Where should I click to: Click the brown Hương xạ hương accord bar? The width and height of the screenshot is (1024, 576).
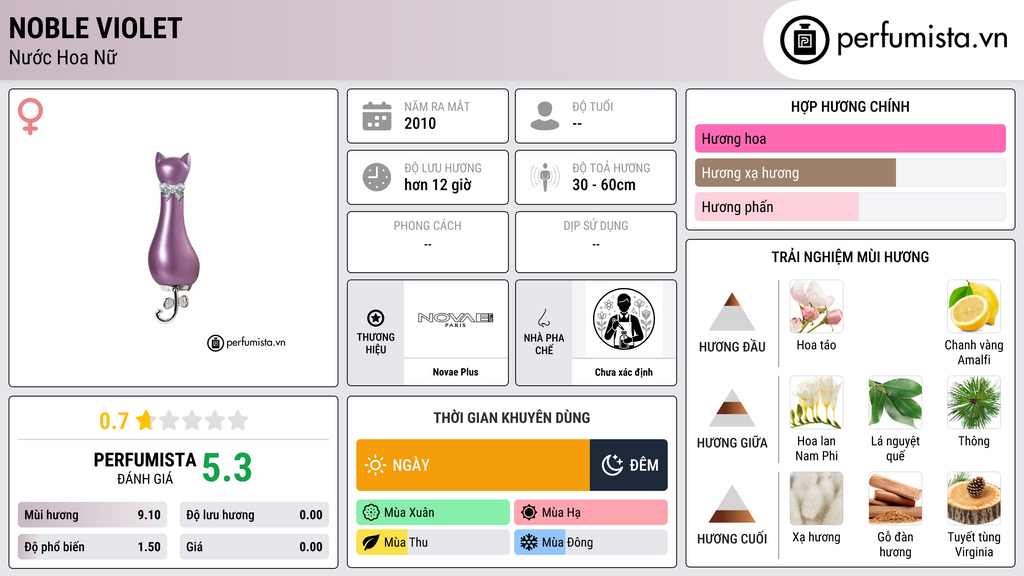coord(795,173)
